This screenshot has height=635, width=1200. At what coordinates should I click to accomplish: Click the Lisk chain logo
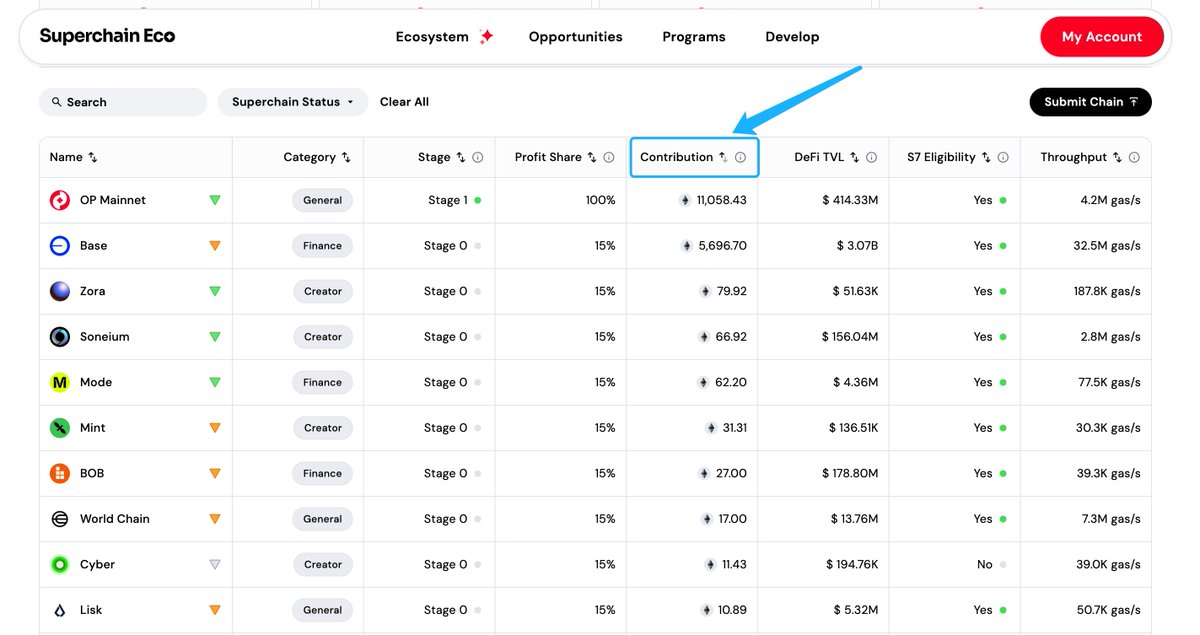60,610
